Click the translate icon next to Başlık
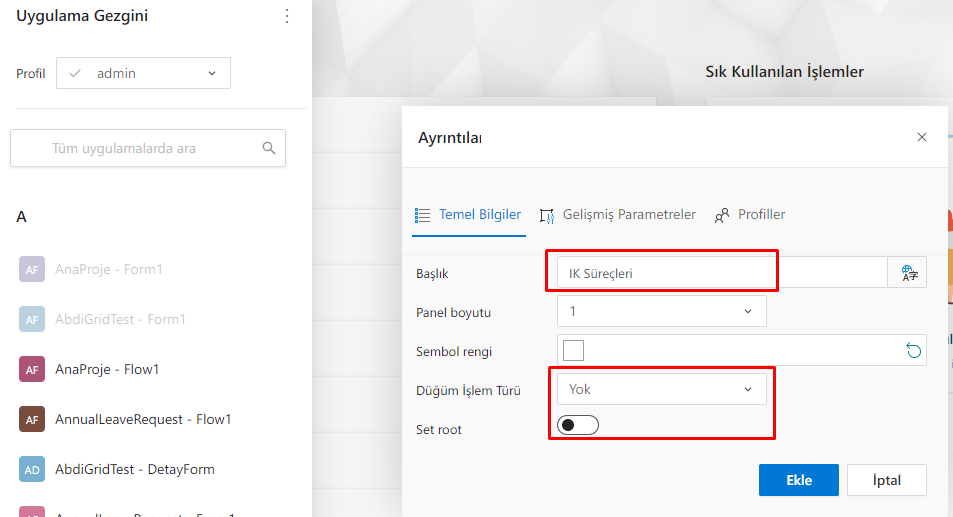 point(908,273)
